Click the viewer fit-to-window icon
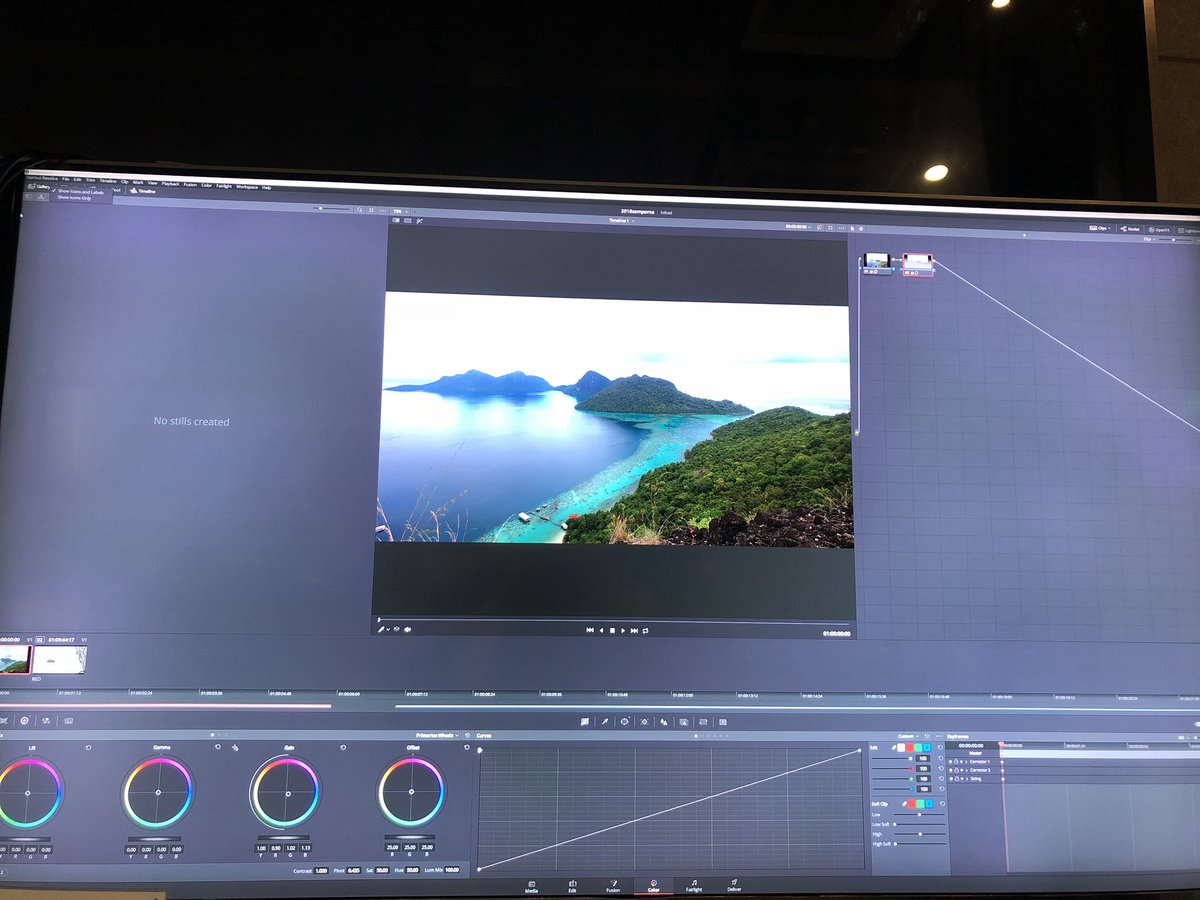 tap(371, 210)
